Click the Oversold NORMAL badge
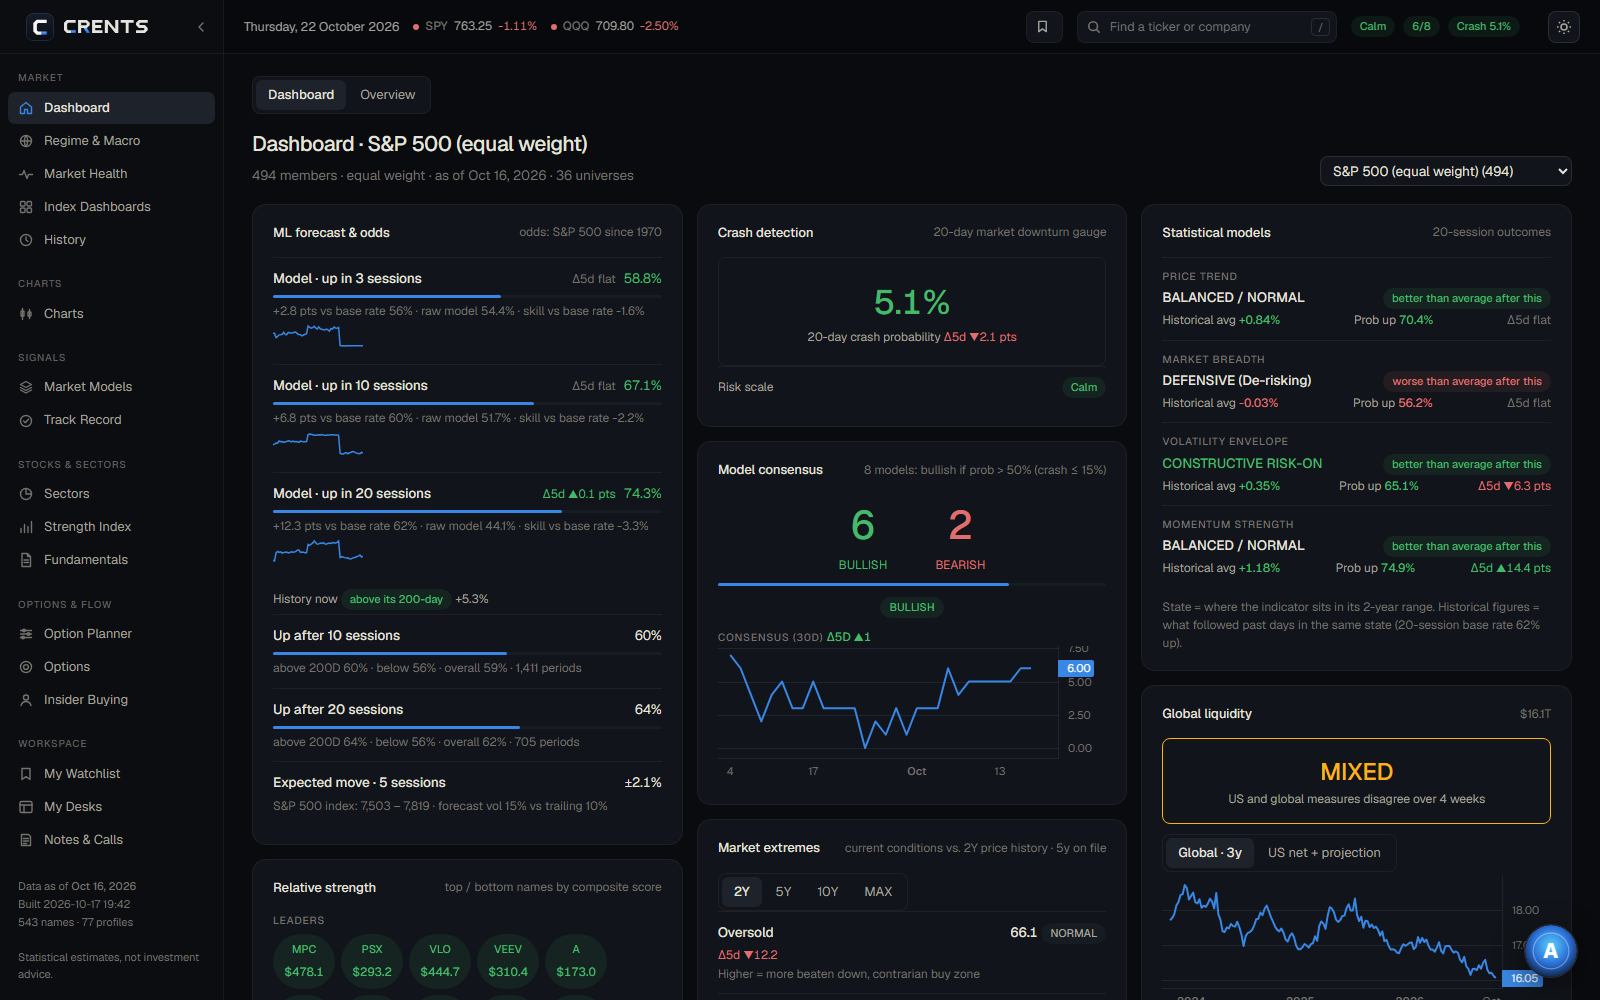This screenshot has height=1000, width=1600. click(x=1073, y=933)
